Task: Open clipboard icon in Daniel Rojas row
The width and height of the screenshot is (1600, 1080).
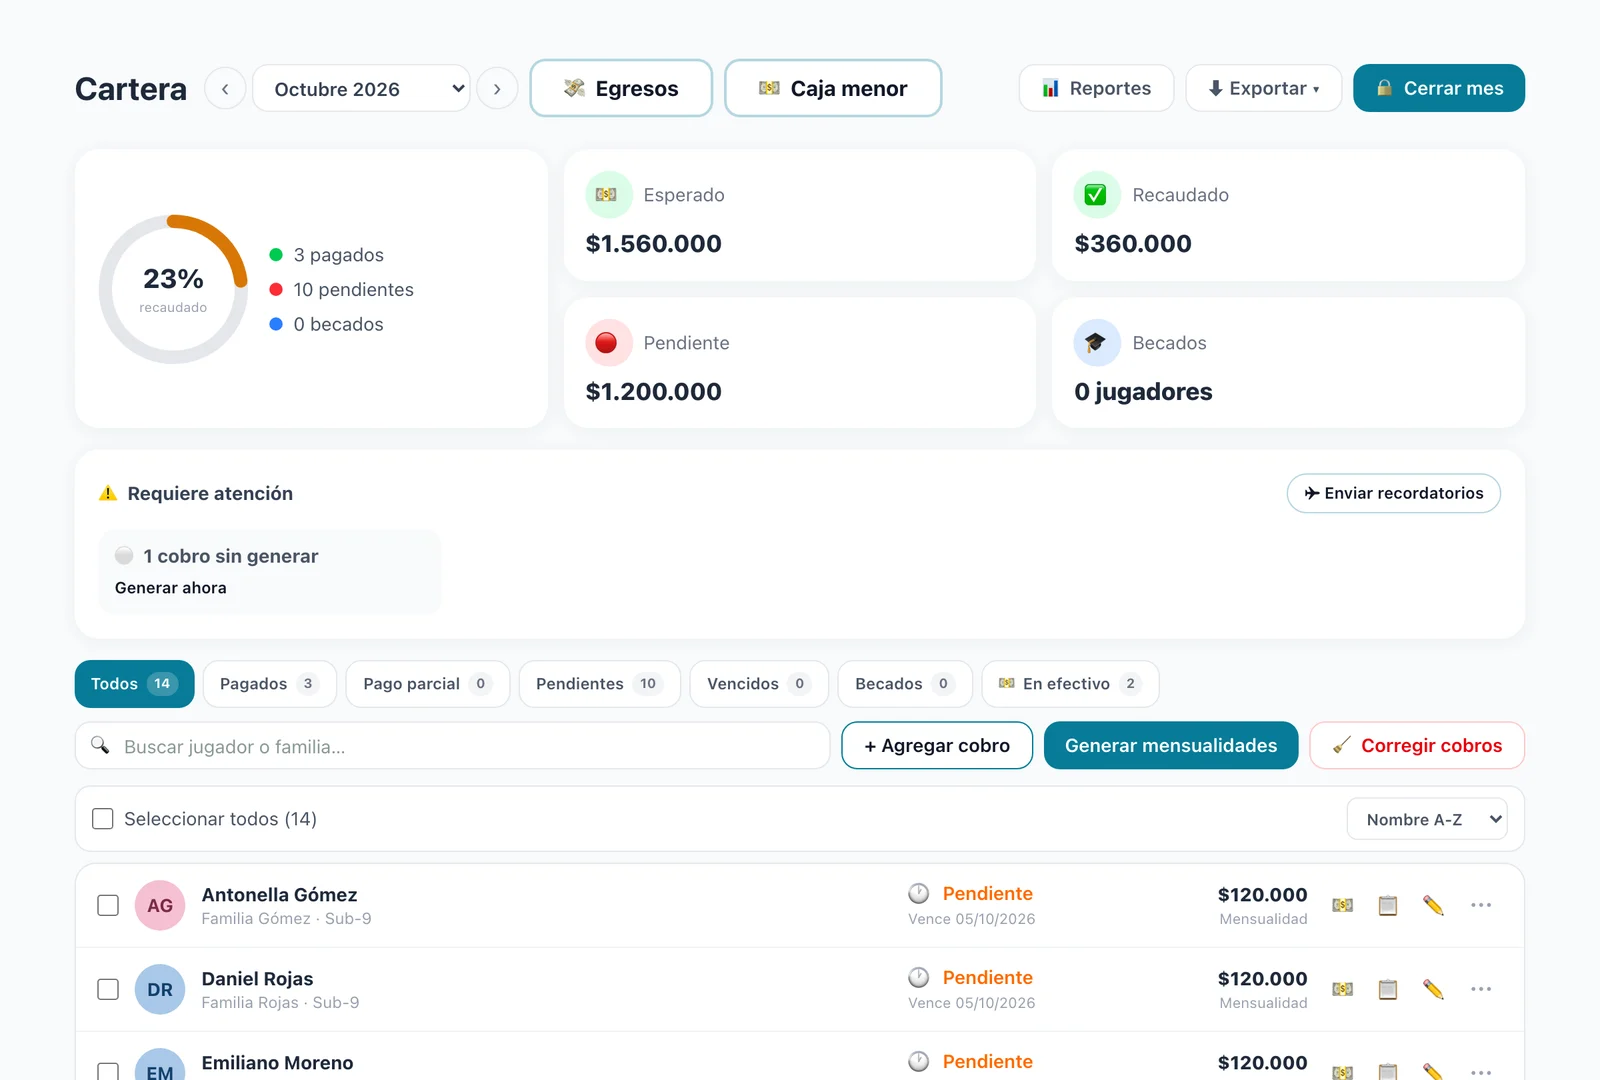Action: 1388,989
